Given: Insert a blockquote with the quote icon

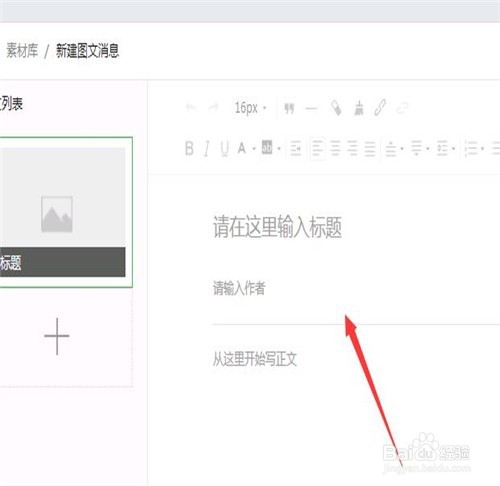Looking at the screenshot, I should (289, 108).
